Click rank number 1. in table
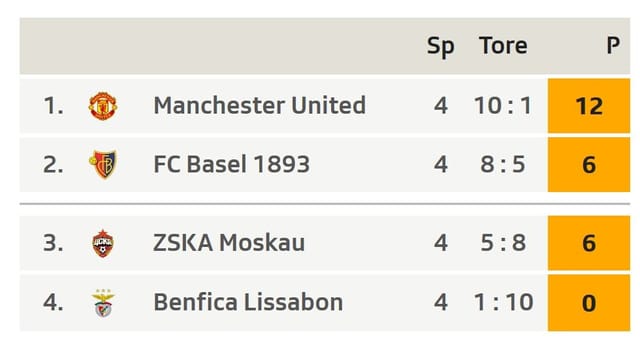640x360 pixels. pyautogui.click(x=53, y=106)
